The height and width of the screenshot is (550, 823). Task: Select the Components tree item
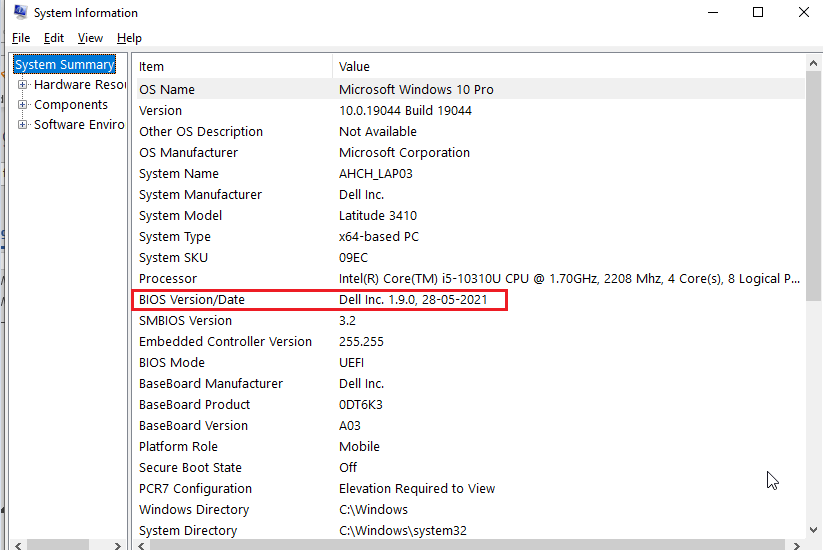pos(71,104)
